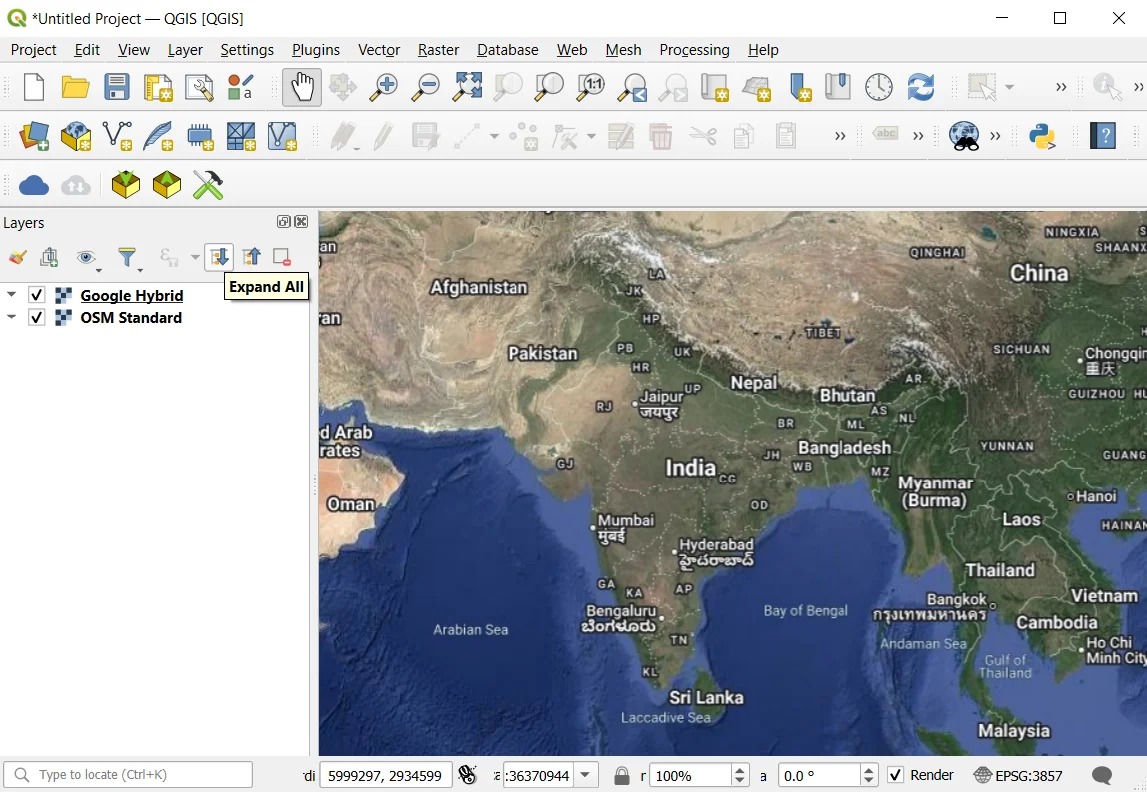Viewport: 1147px width, 792px height.
Task: Select the Pan Map tool
Action: 301,87
